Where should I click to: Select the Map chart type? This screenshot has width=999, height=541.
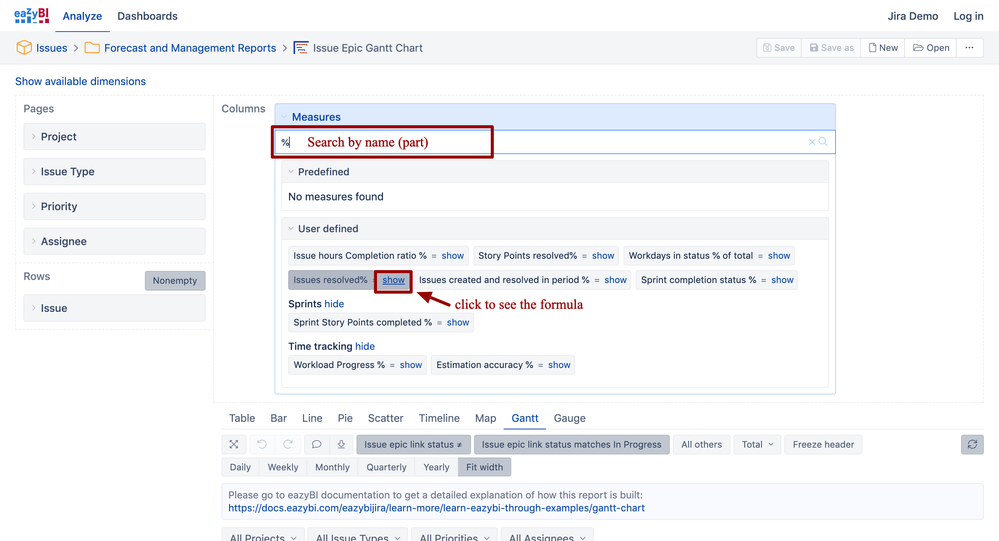pos(485,418)
